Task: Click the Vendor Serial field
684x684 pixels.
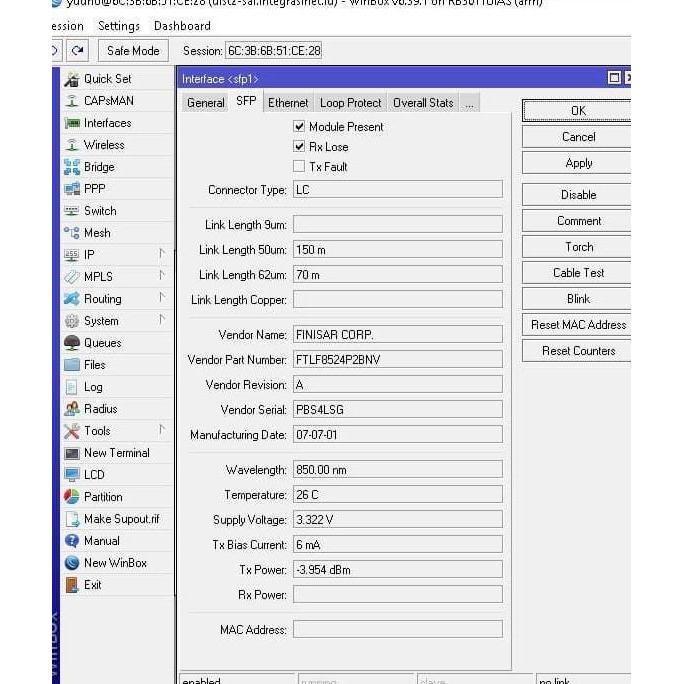Action: pos(397,409)
